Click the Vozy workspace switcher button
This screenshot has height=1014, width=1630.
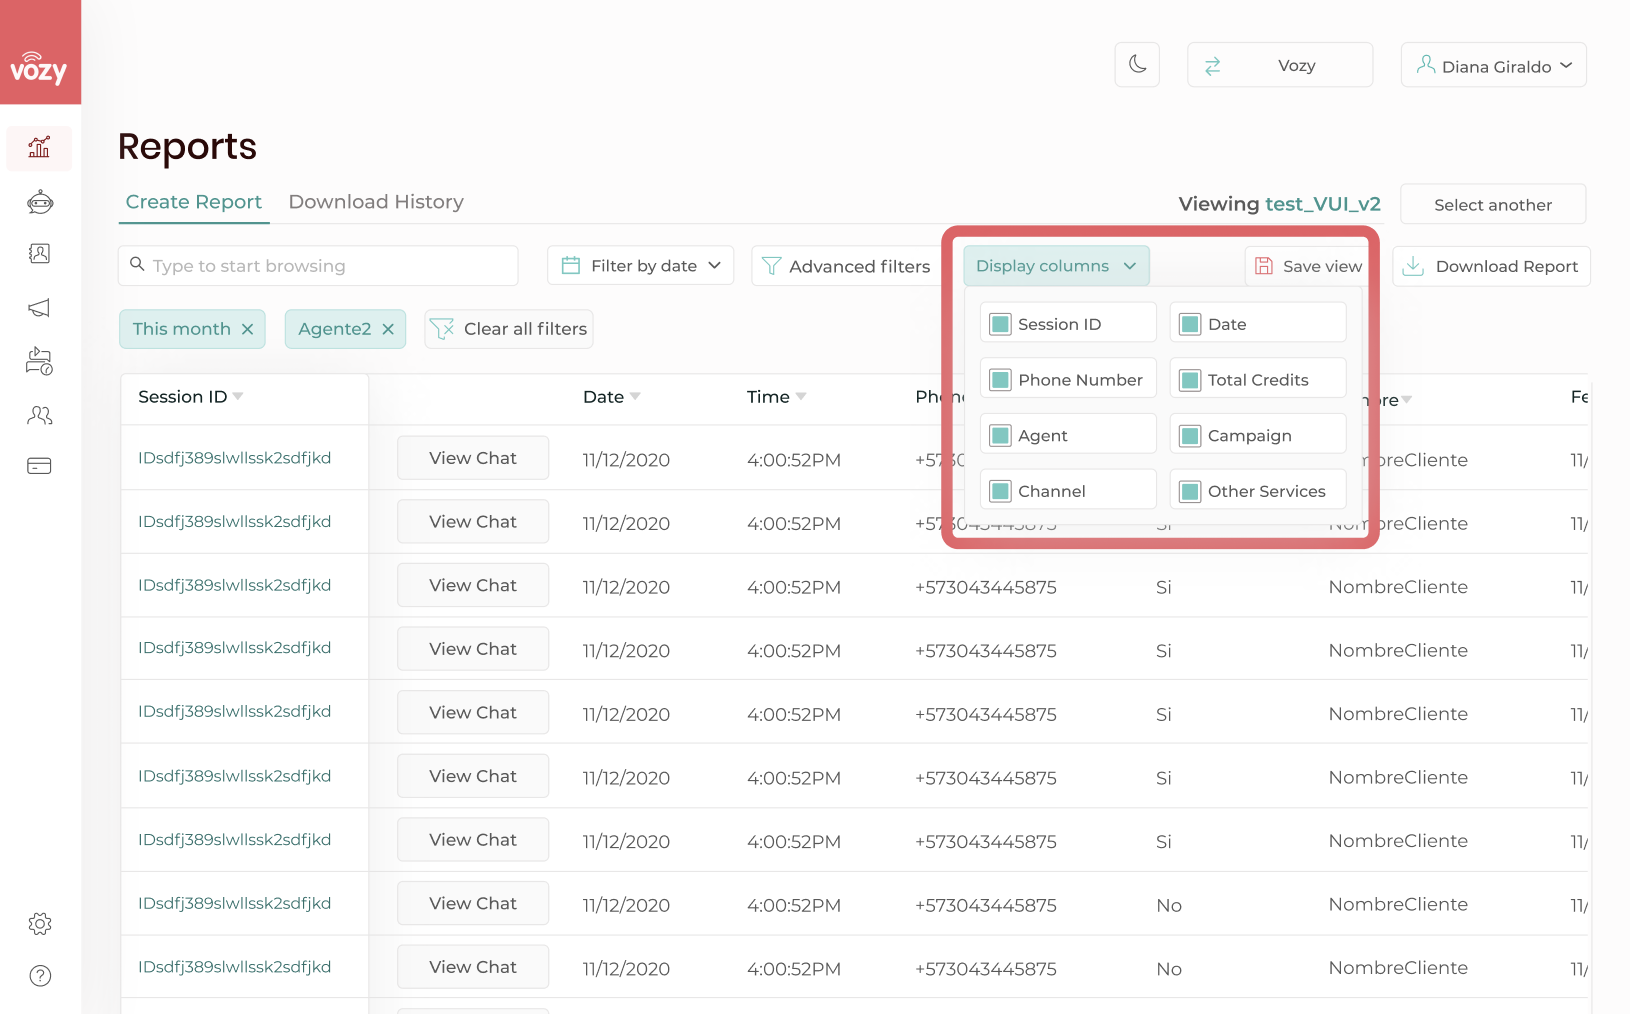1280,65
